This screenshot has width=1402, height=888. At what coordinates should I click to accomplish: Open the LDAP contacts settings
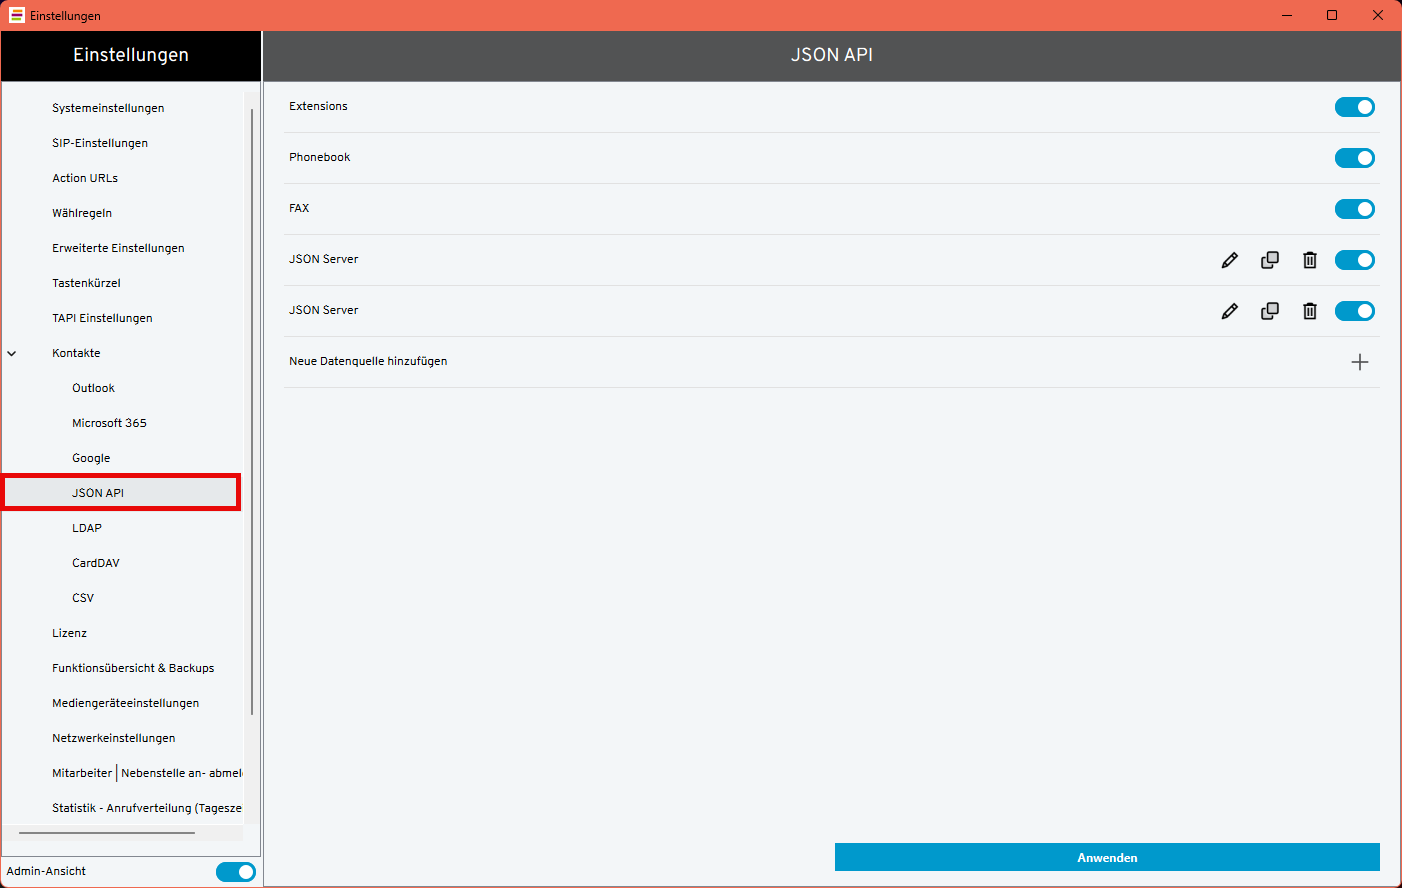(x=87, y=528)
